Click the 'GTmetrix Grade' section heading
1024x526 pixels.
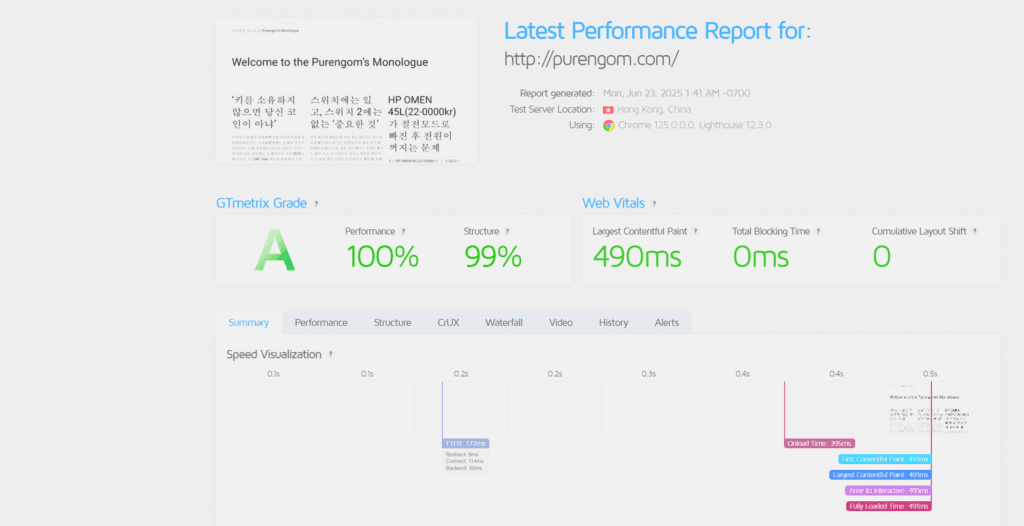[261, 203]
